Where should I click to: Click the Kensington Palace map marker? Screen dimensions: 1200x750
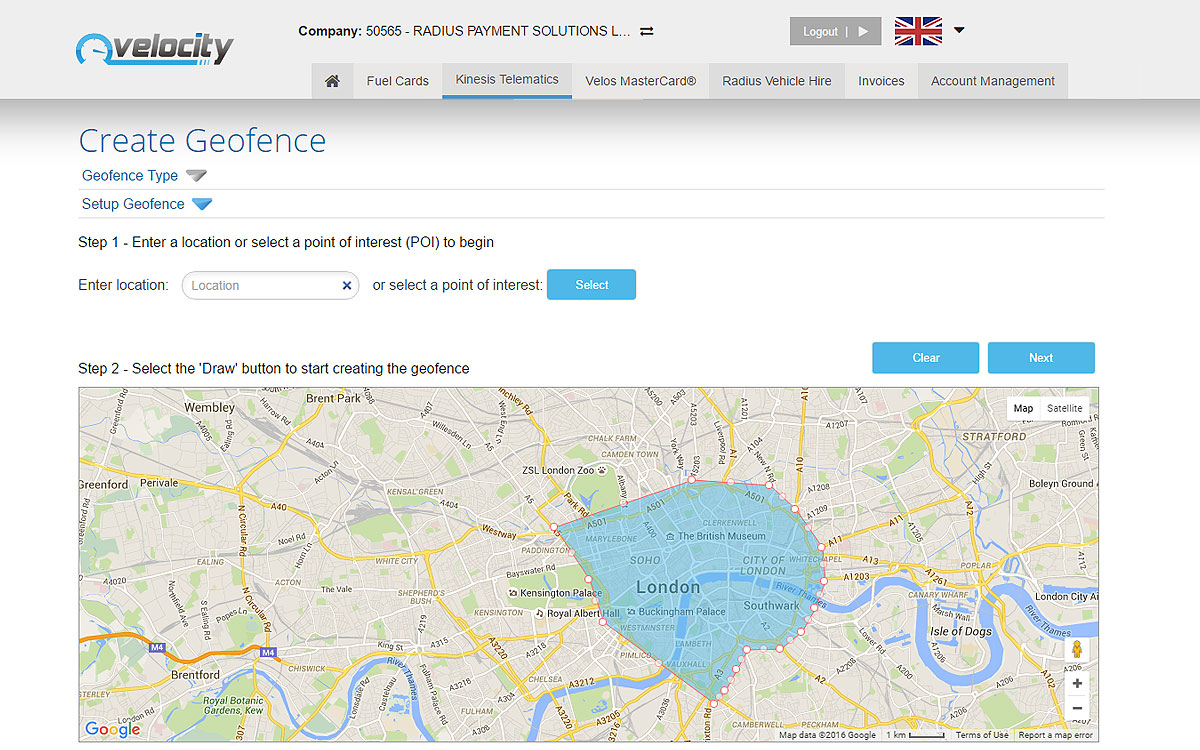(x=513, y=593)
